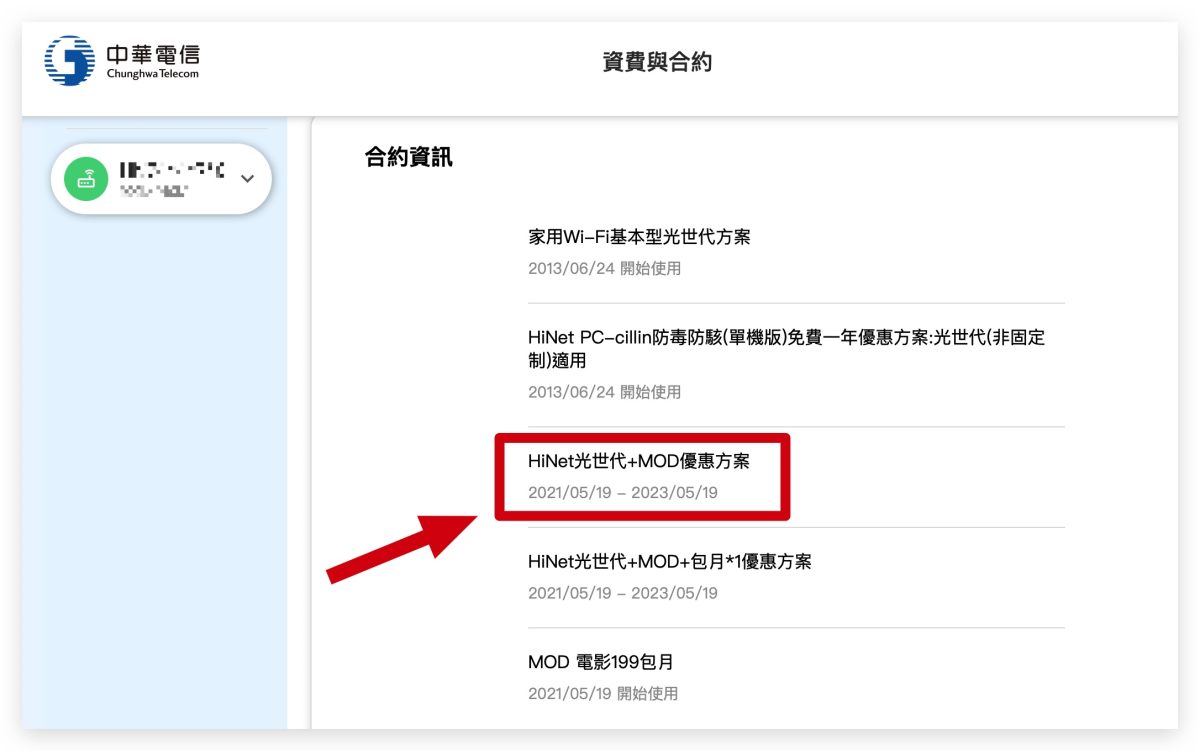This screenshot has width=1200, height=751.
Task: Click date range under HiNet光世代+MOD+包月*1優惠方案
Action: point(623,593)
